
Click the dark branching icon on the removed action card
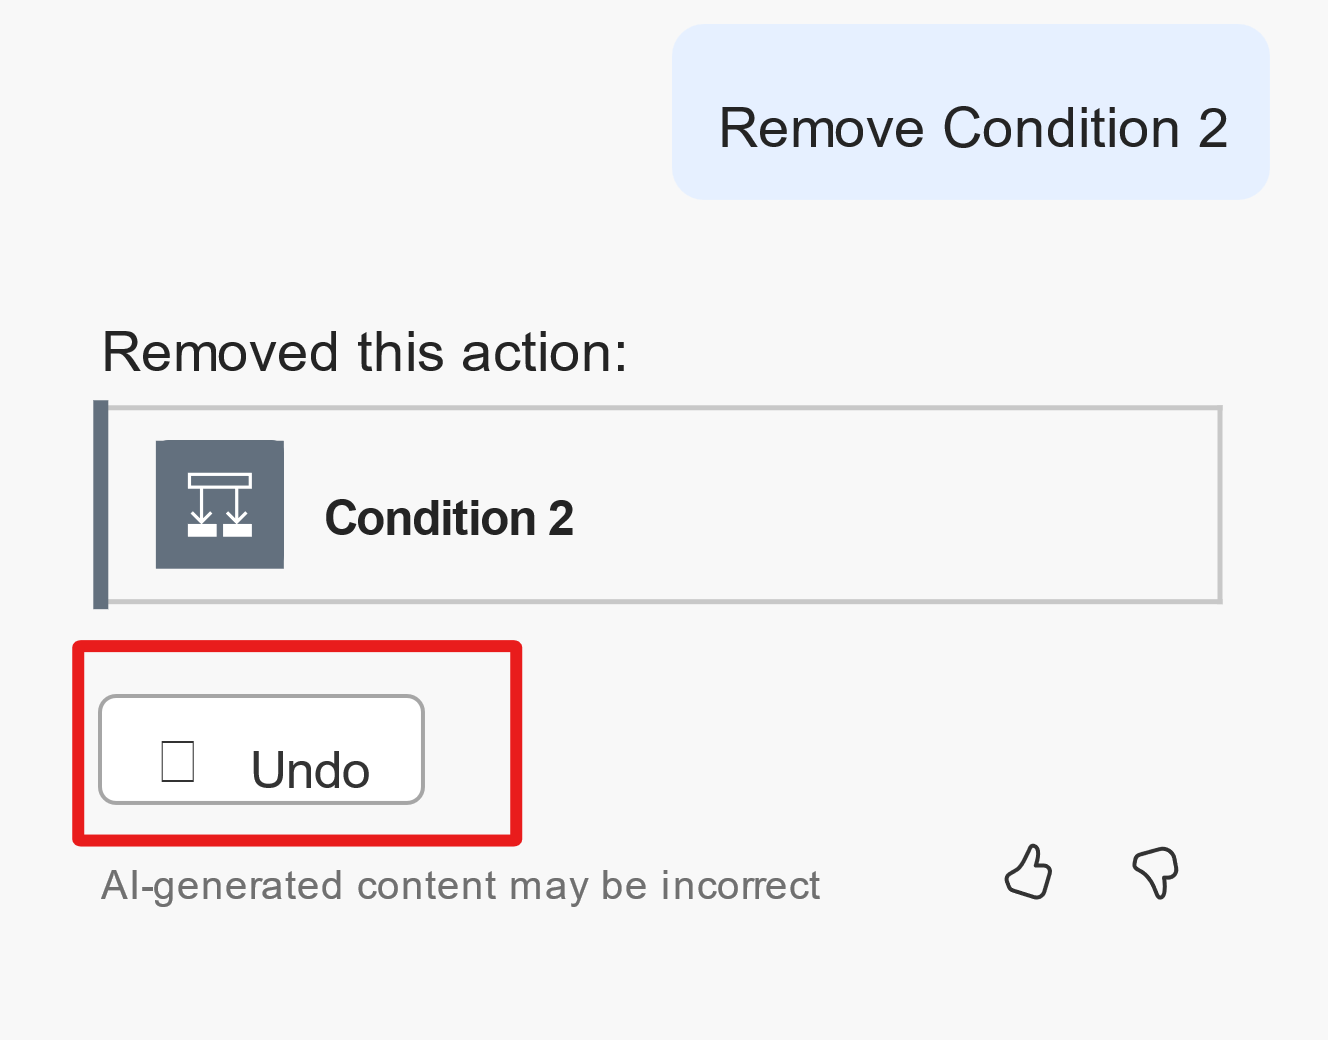click(x=219, y=504)
